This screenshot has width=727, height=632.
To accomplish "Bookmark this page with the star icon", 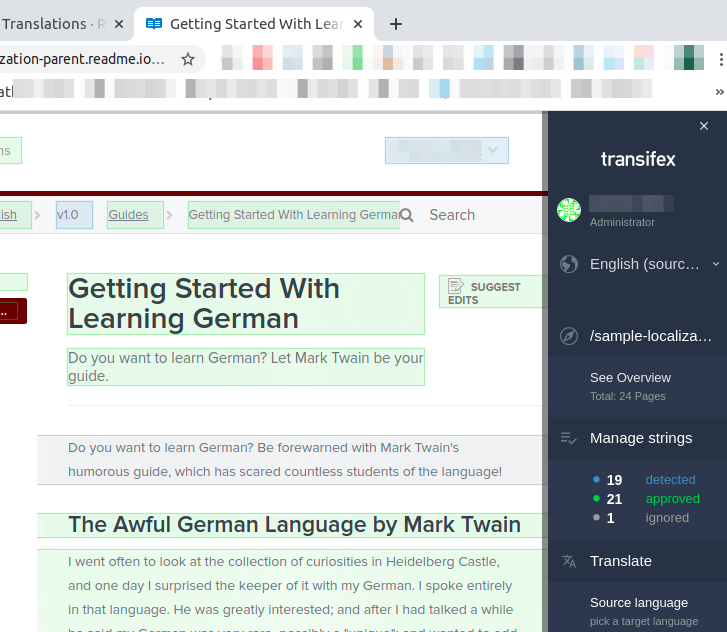I will 188,59.
